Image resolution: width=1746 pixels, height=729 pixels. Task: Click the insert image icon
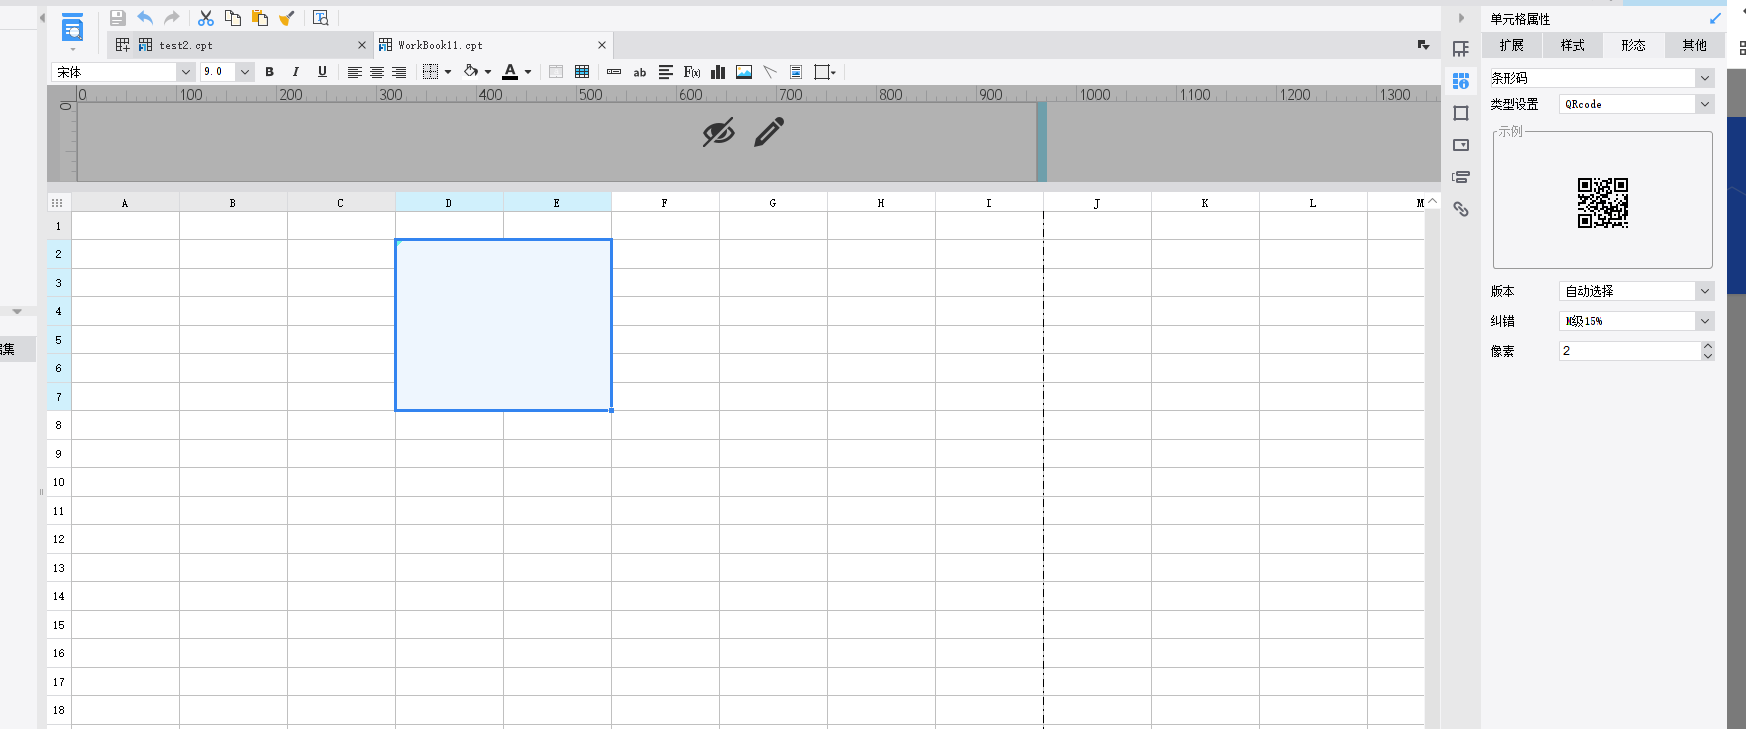[744, 72]
